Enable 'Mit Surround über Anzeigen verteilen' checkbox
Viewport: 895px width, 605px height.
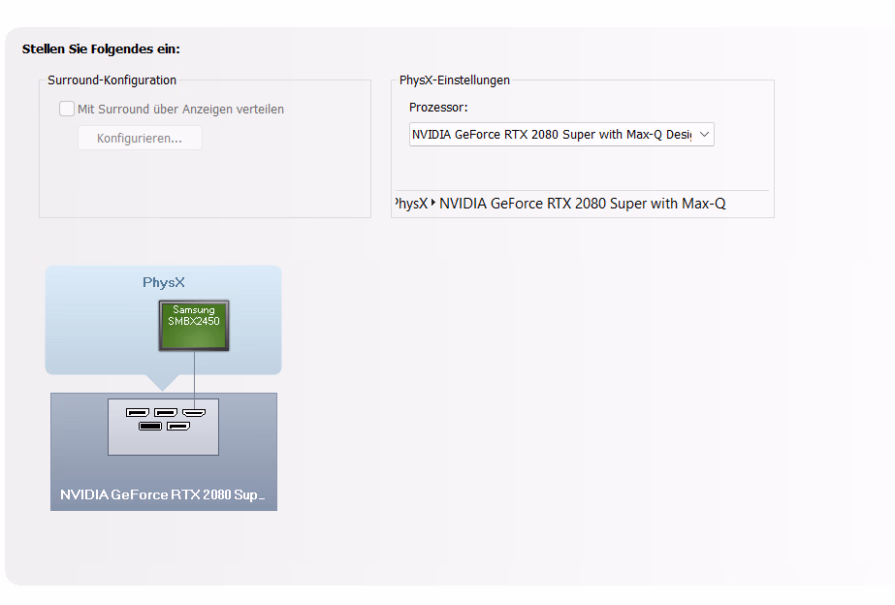[x=67, y=108]
